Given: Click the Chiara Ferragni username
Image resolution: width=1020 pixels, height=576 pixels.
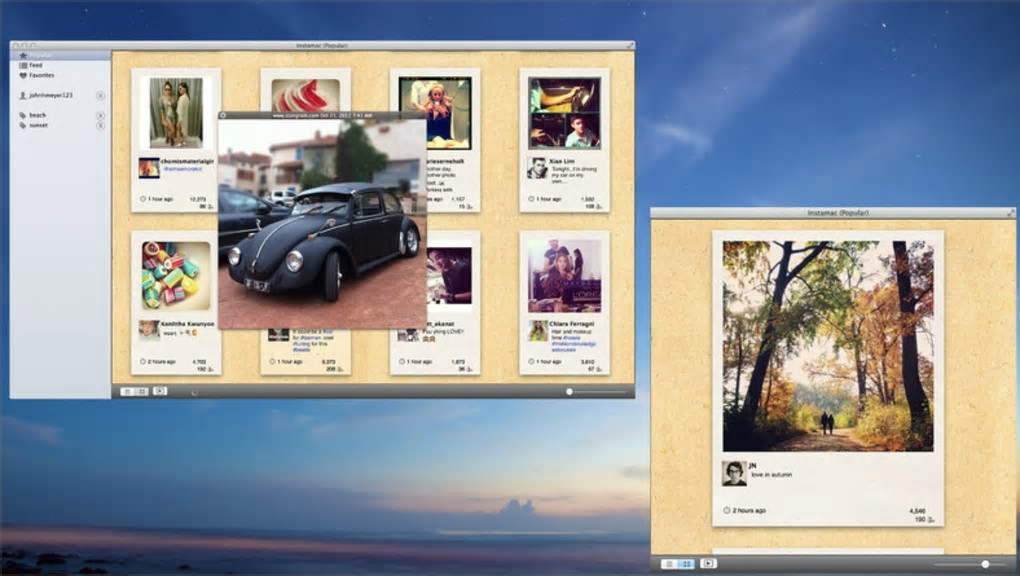Looking at the screenshot, I should 573,323.
